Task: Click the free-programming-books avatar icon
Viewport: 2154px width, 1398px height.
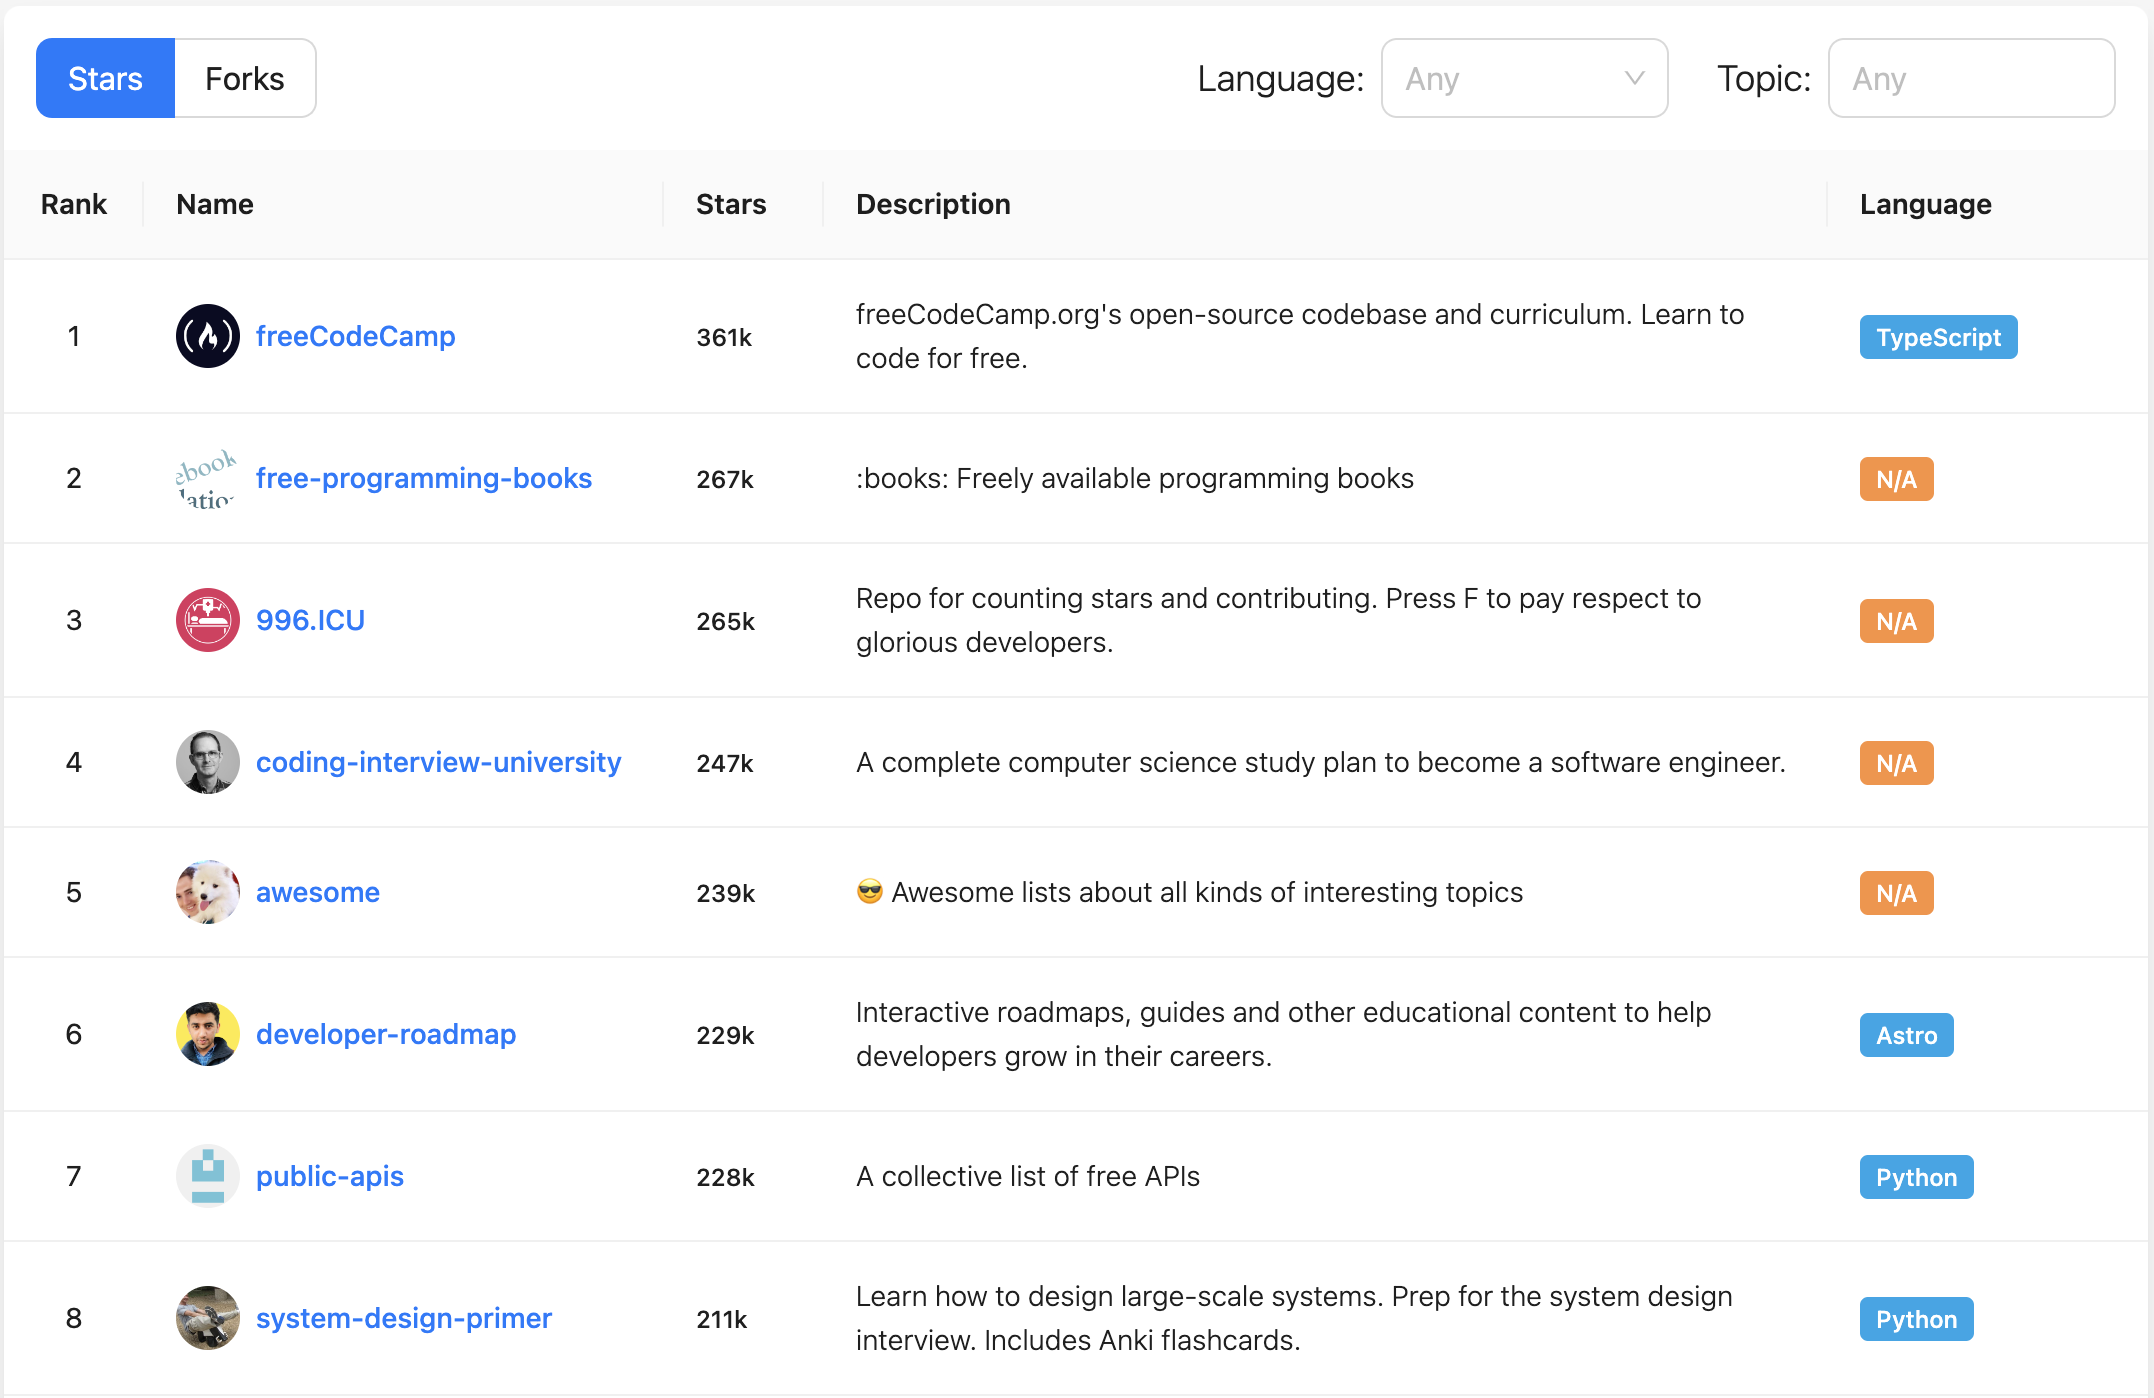Action: 207,478
